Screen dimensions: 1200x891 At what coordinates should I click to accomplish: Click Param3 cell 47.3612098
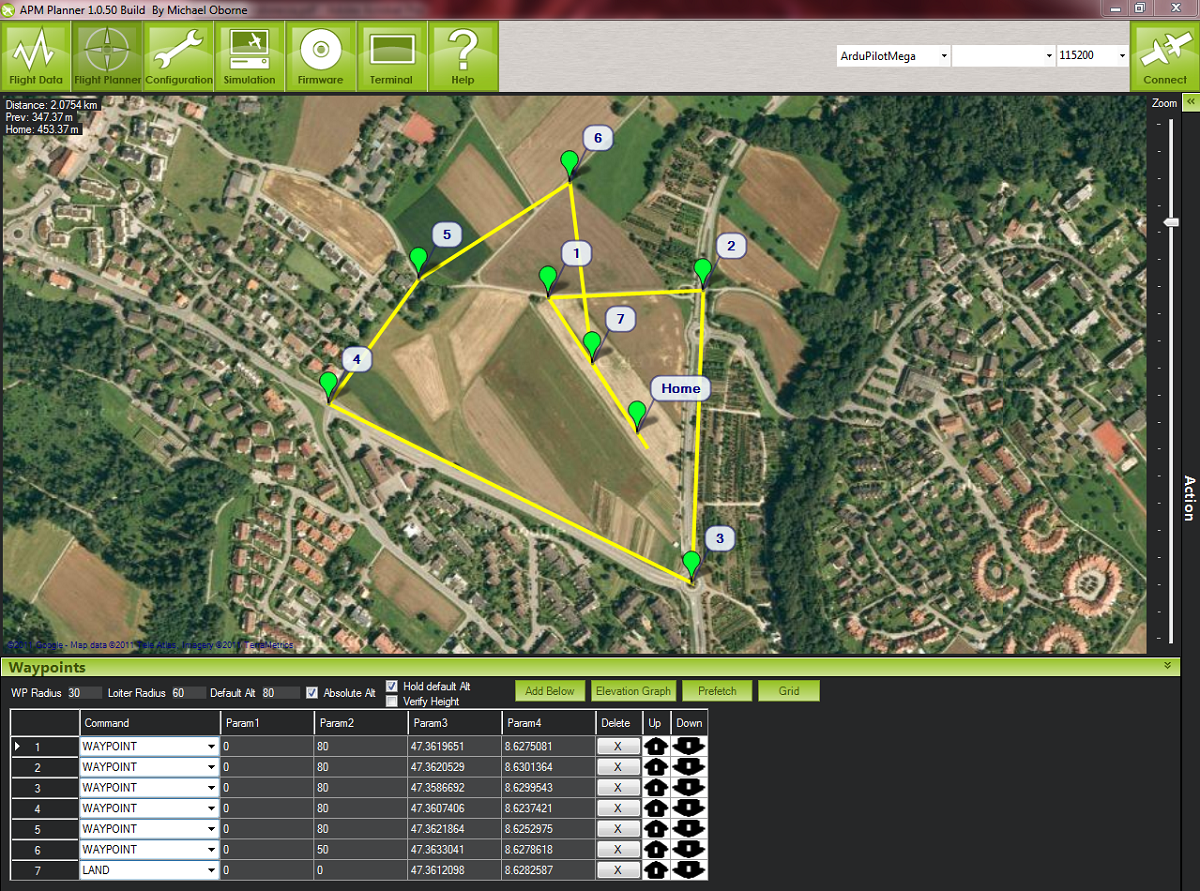(x=454, y=870)
